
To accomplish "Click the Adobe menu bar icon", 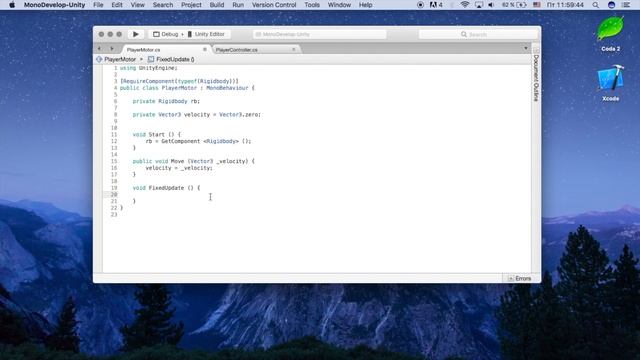I will (x=436, y=5).
